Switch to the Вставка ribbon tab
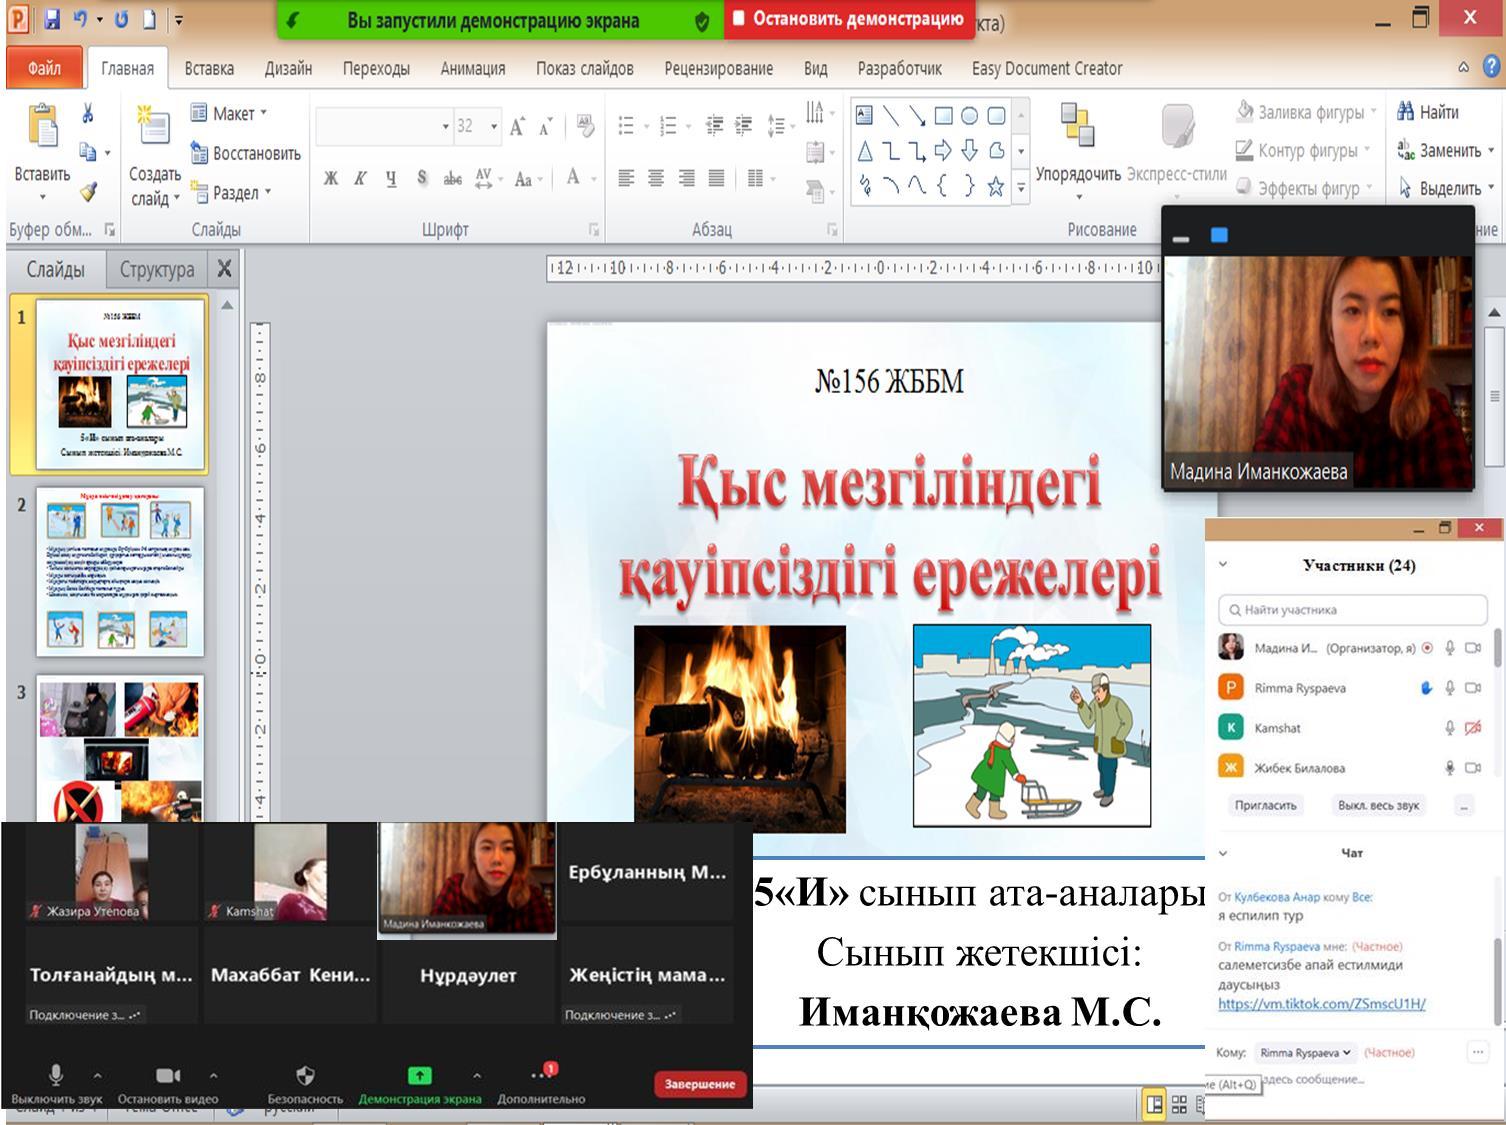Image resolution: width=1506 pixels, height=1125 pixels. [x=208, y=67]
